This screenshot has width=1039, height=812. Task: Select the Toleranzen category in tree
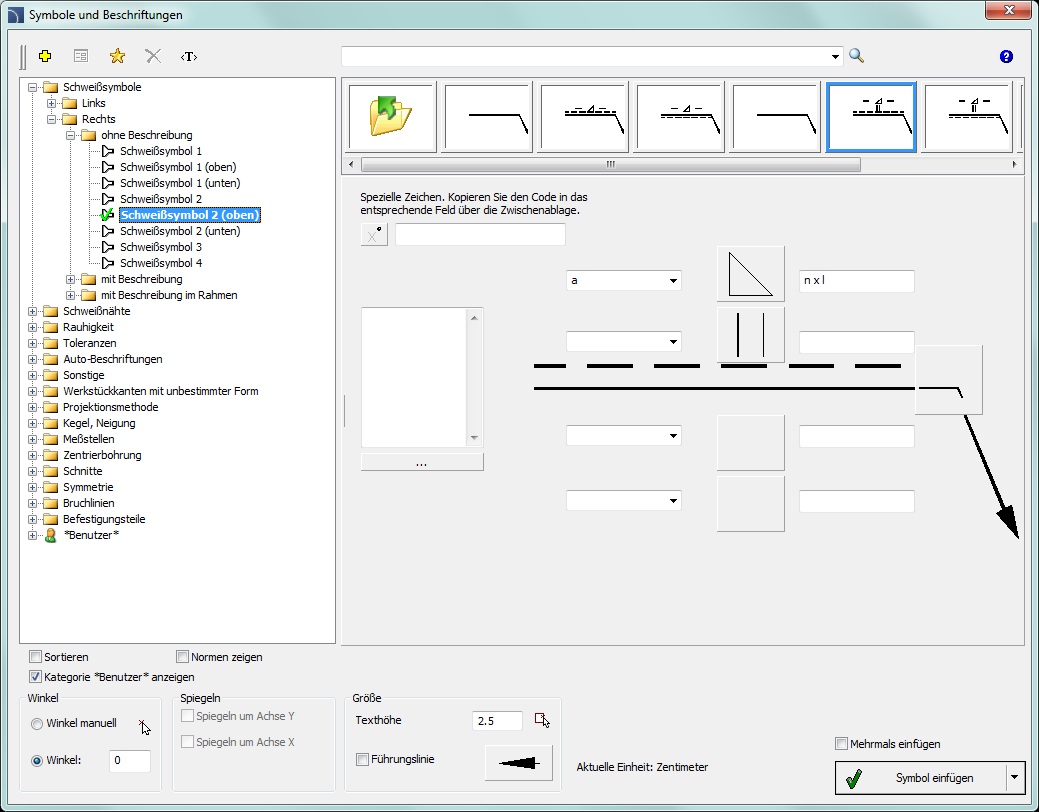pyautogui.click(x=88, y=343)
